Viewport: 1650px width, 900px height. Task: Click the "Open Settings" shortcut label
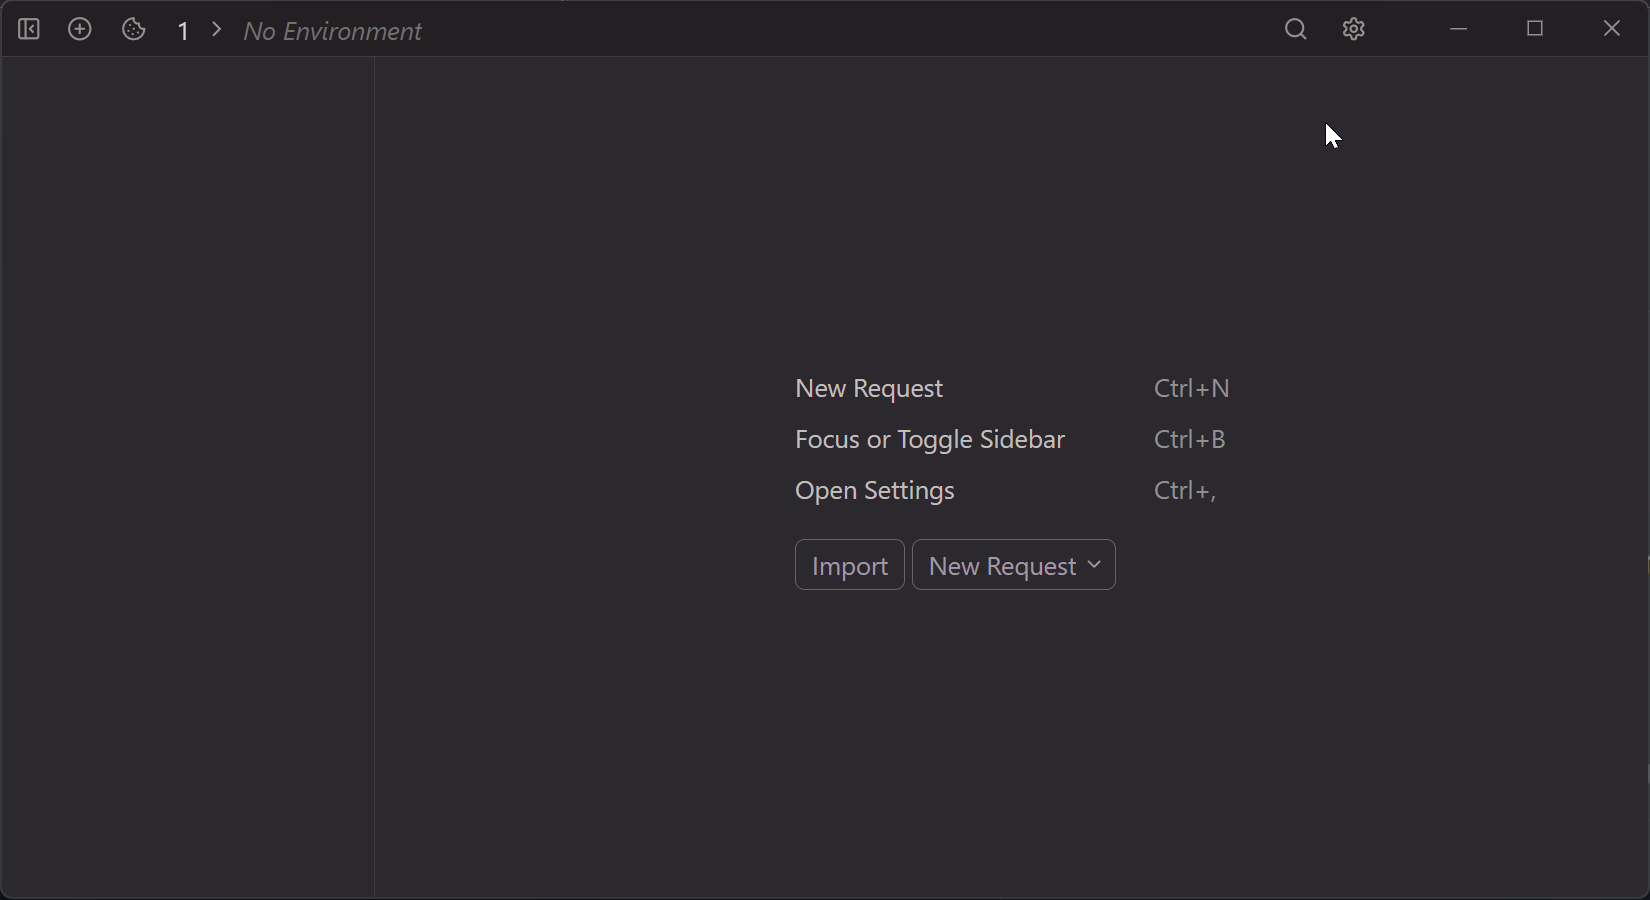coord(875,490)
